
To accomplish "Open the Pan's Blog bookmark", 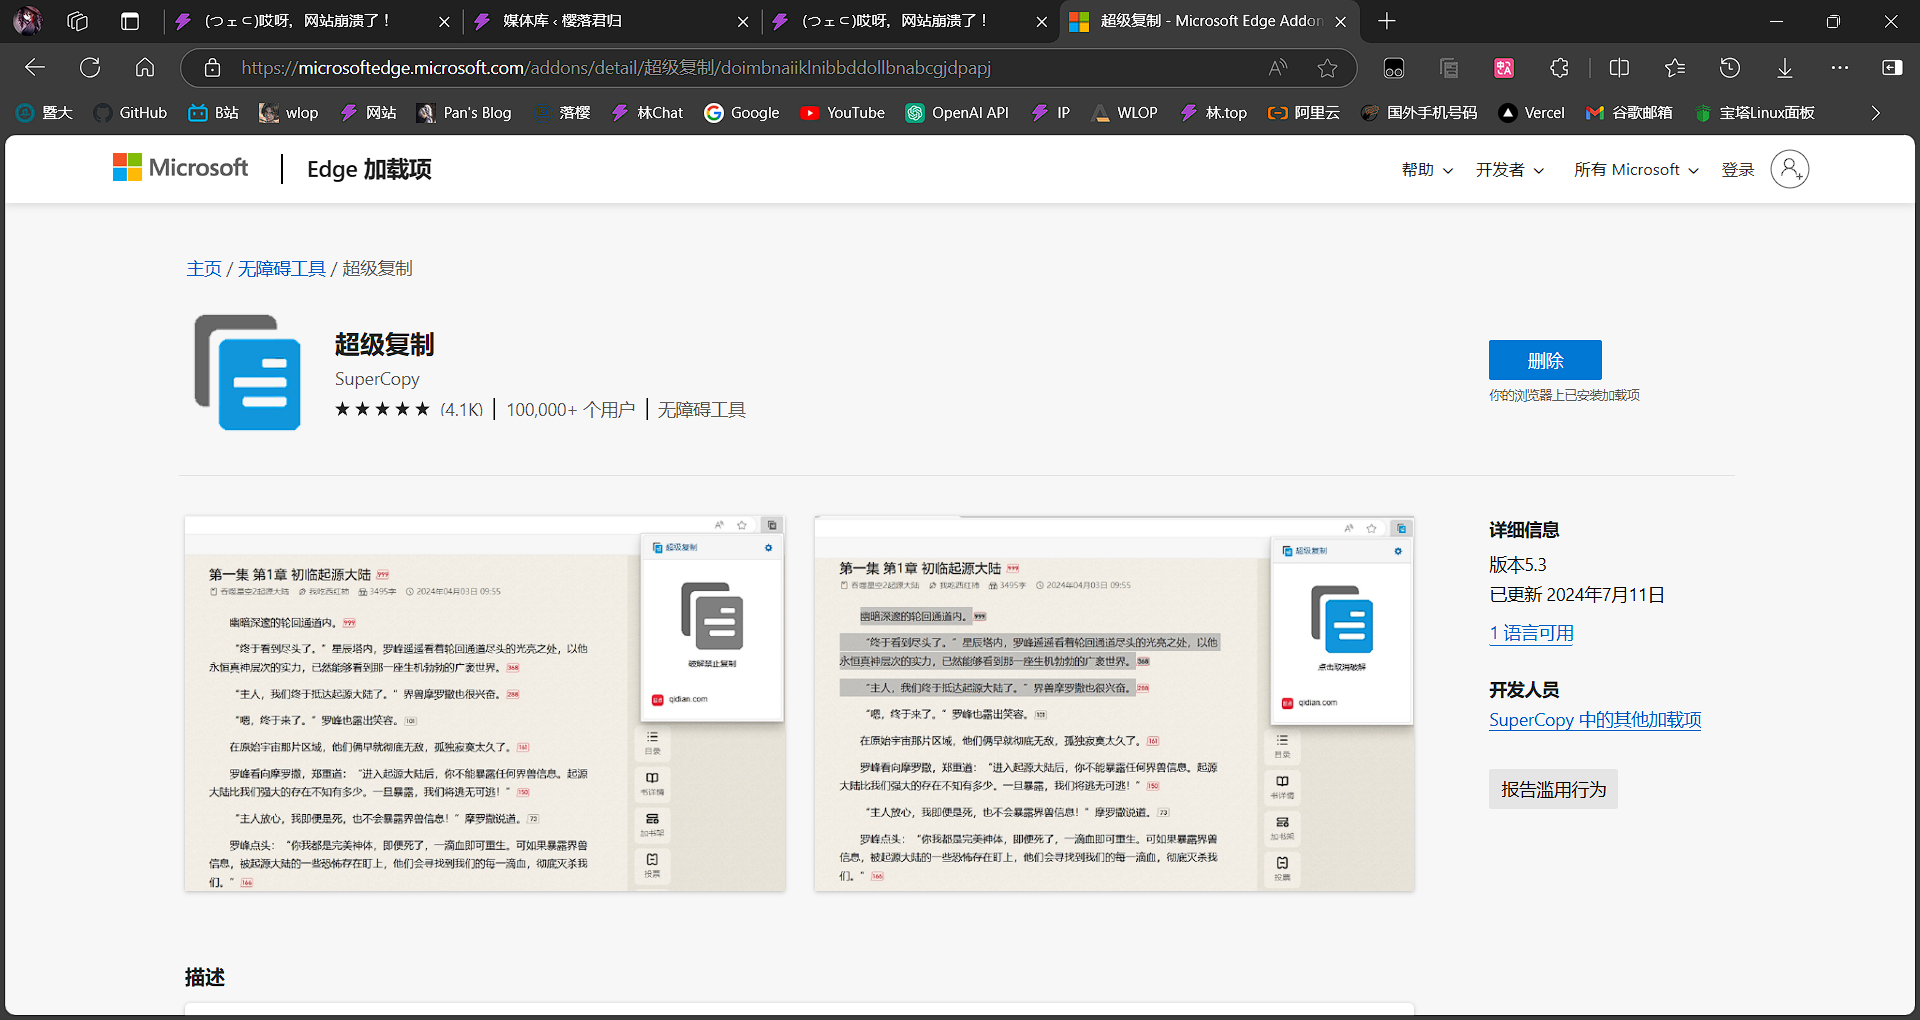I will [464, 113].
